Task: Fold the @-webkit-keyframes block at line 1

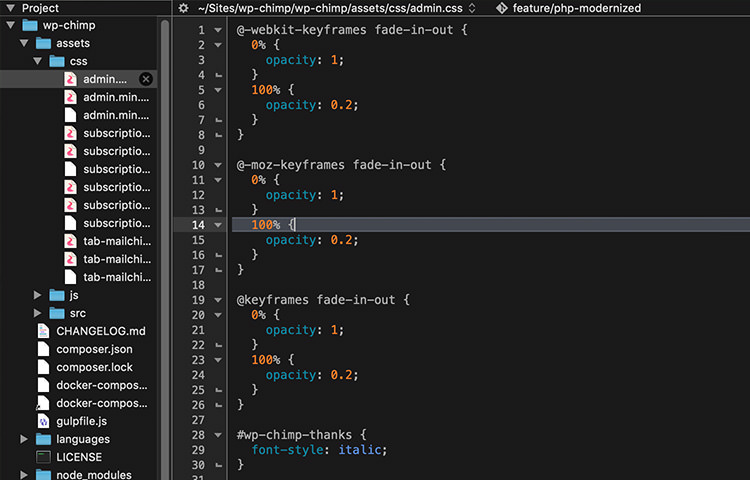Action: click(218, 30)
